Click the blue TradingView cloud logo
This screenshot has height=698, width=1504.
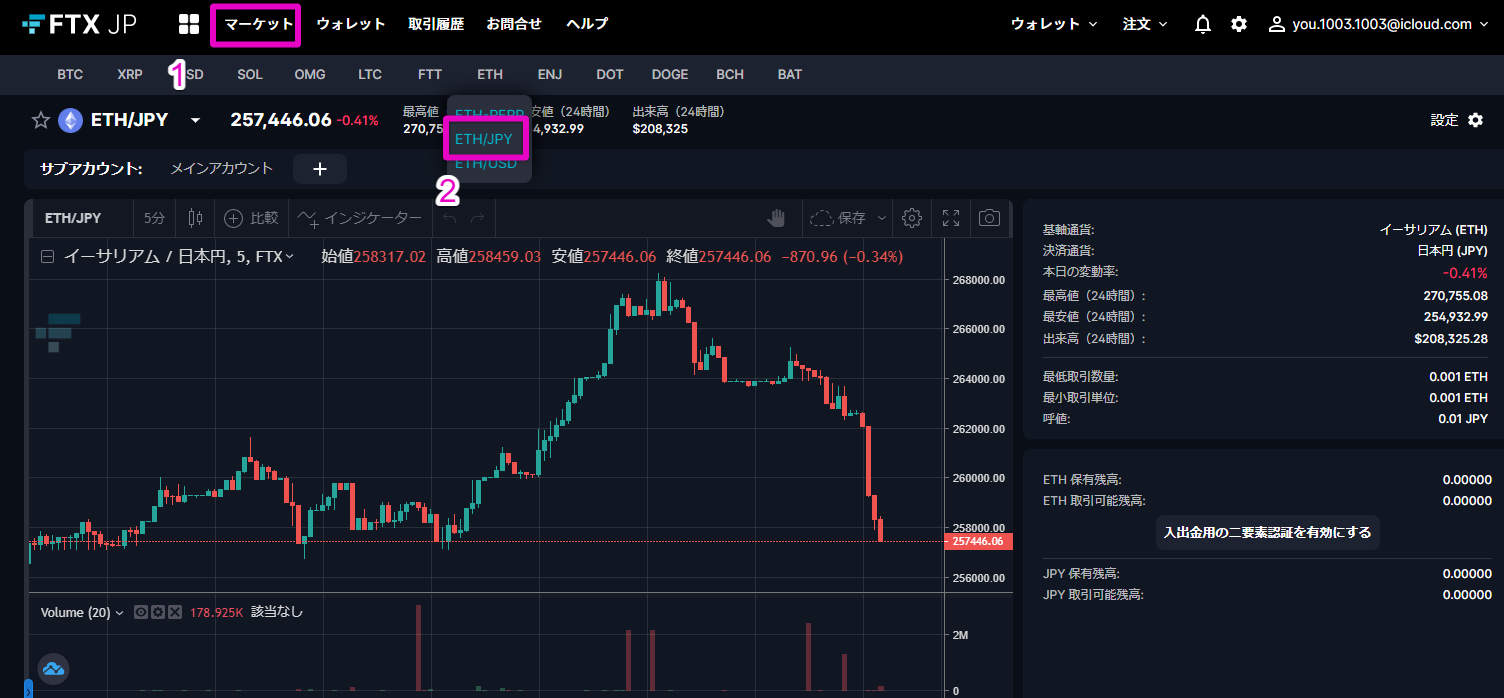(53, 669)
